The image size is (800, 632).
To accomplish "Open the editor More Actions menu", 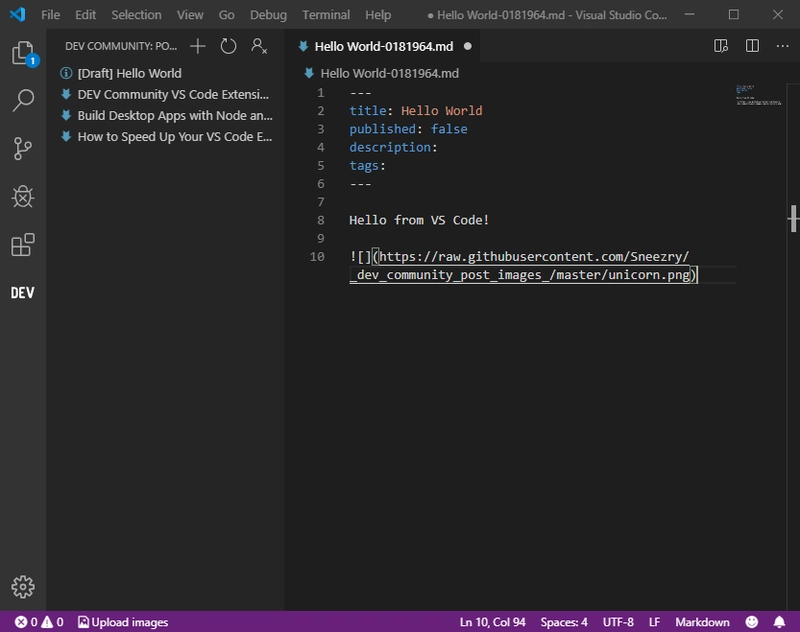I will (782, 46).
